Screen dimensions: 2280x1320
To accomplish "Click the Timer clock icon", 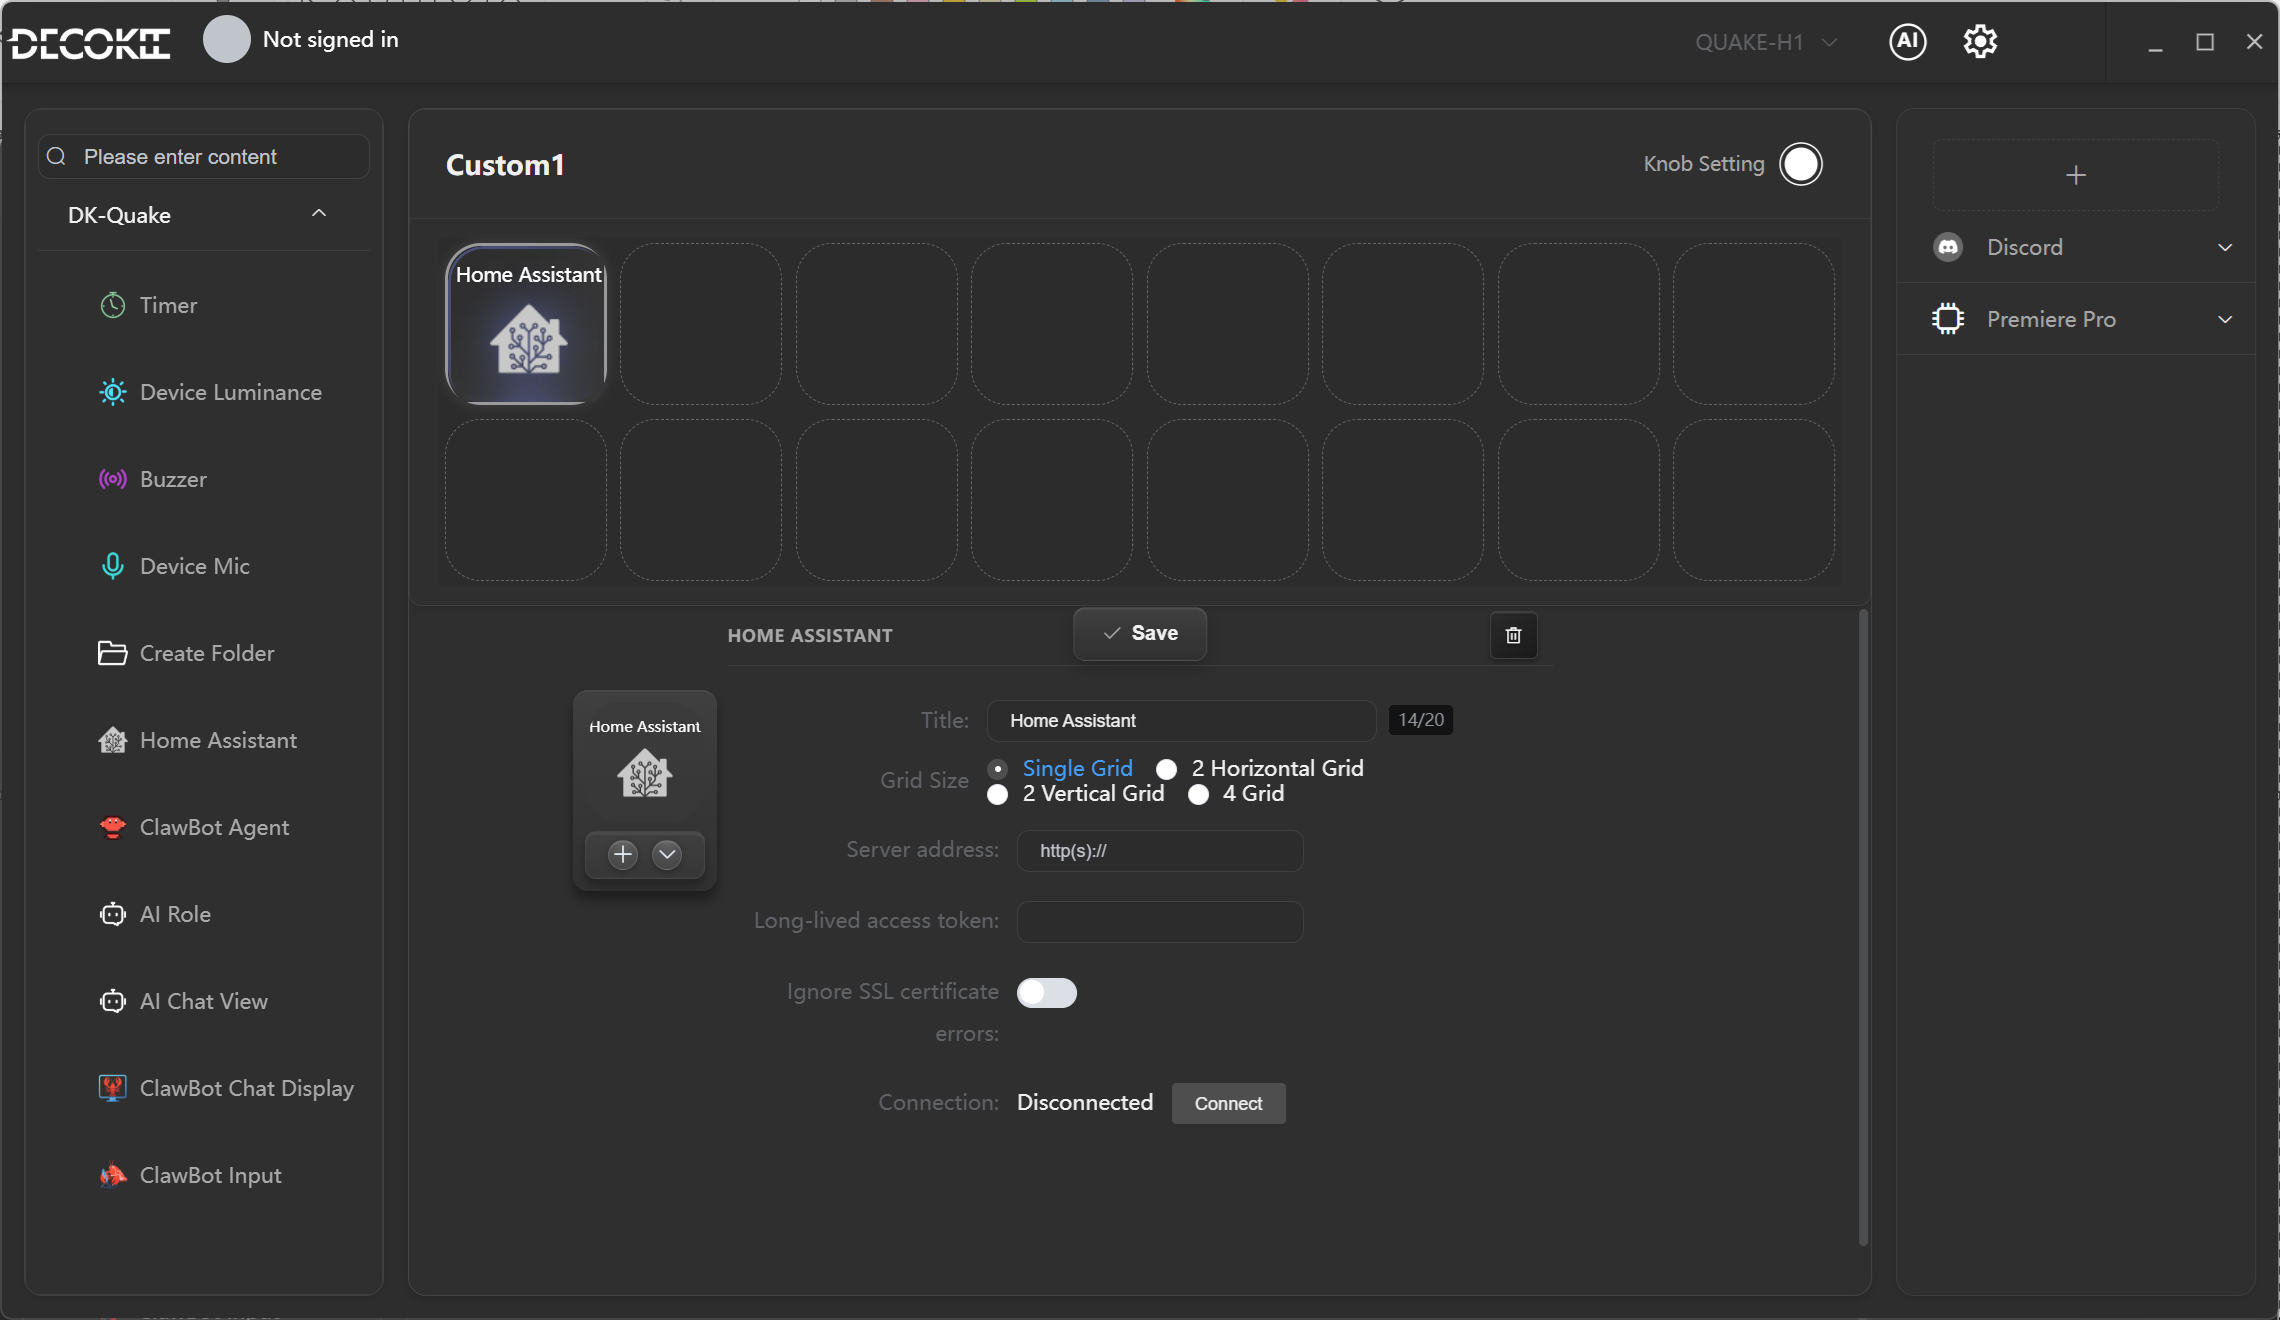I will [x=113, y=305].
